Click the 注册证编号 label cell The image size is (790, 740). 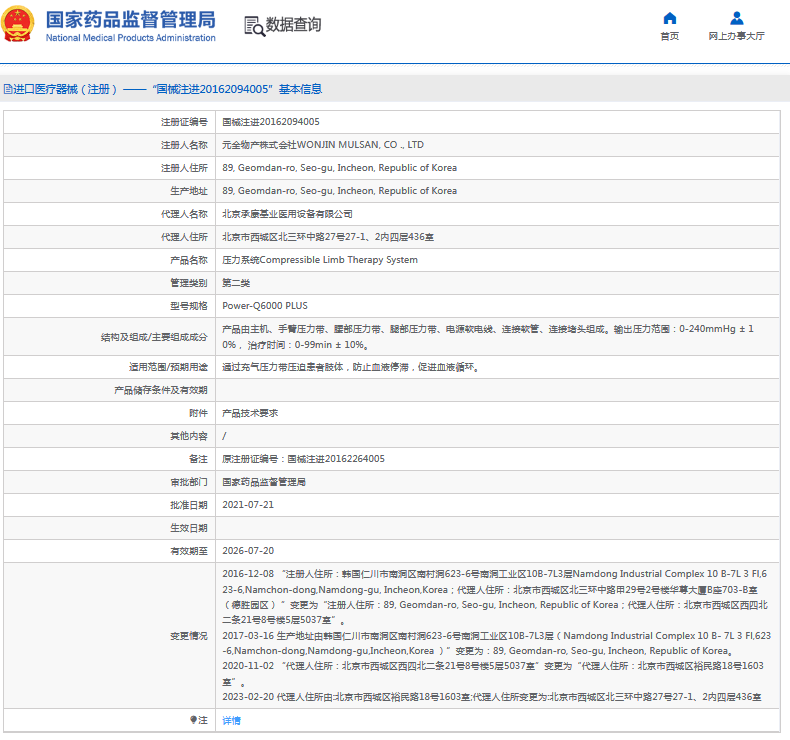coord(109,122)
